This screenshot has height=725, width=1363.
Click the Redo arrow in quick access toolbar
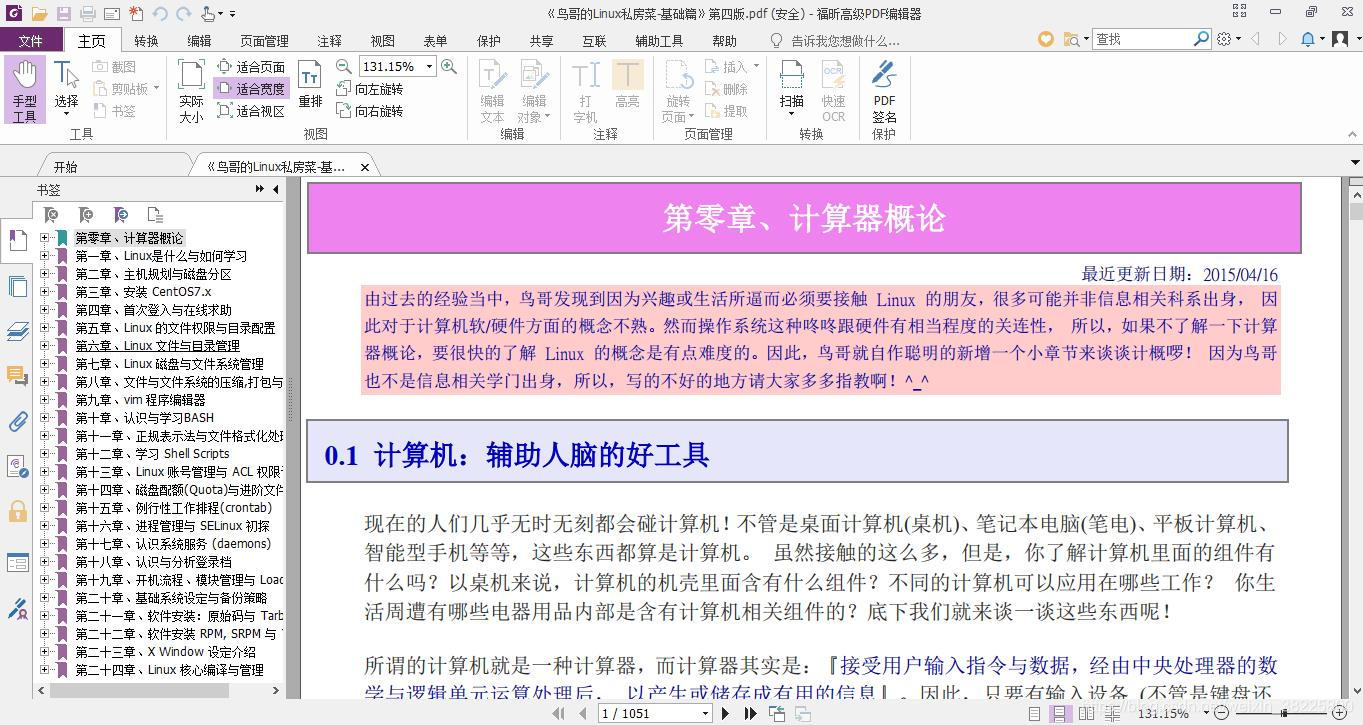[184, 14]
